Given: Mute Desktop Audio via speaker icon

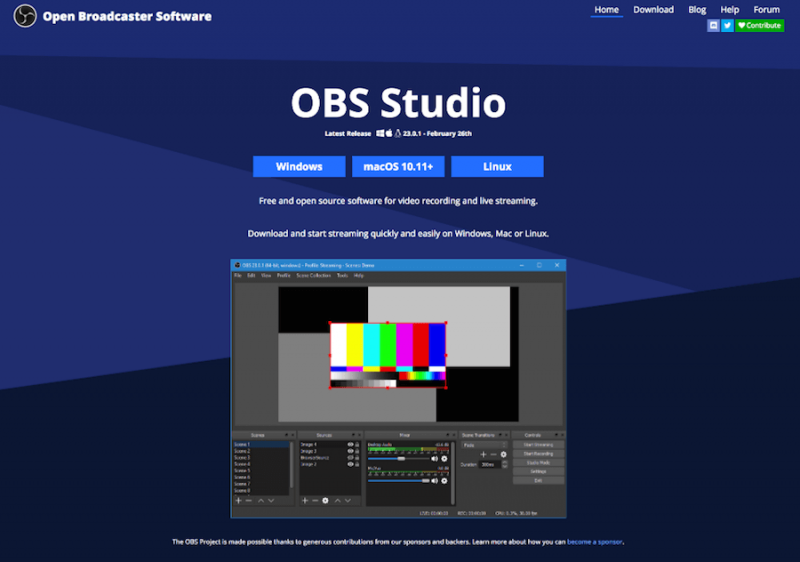Looking at the screenshot, I should [435, 458].
